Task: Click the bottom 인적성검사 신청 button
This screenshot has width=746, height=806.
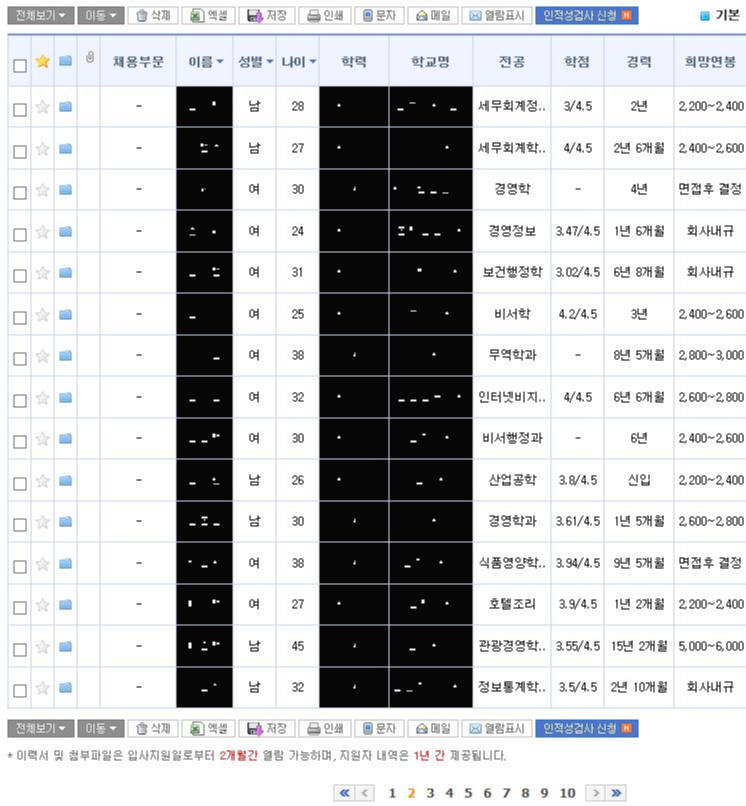Action: (x=587, y=728)
